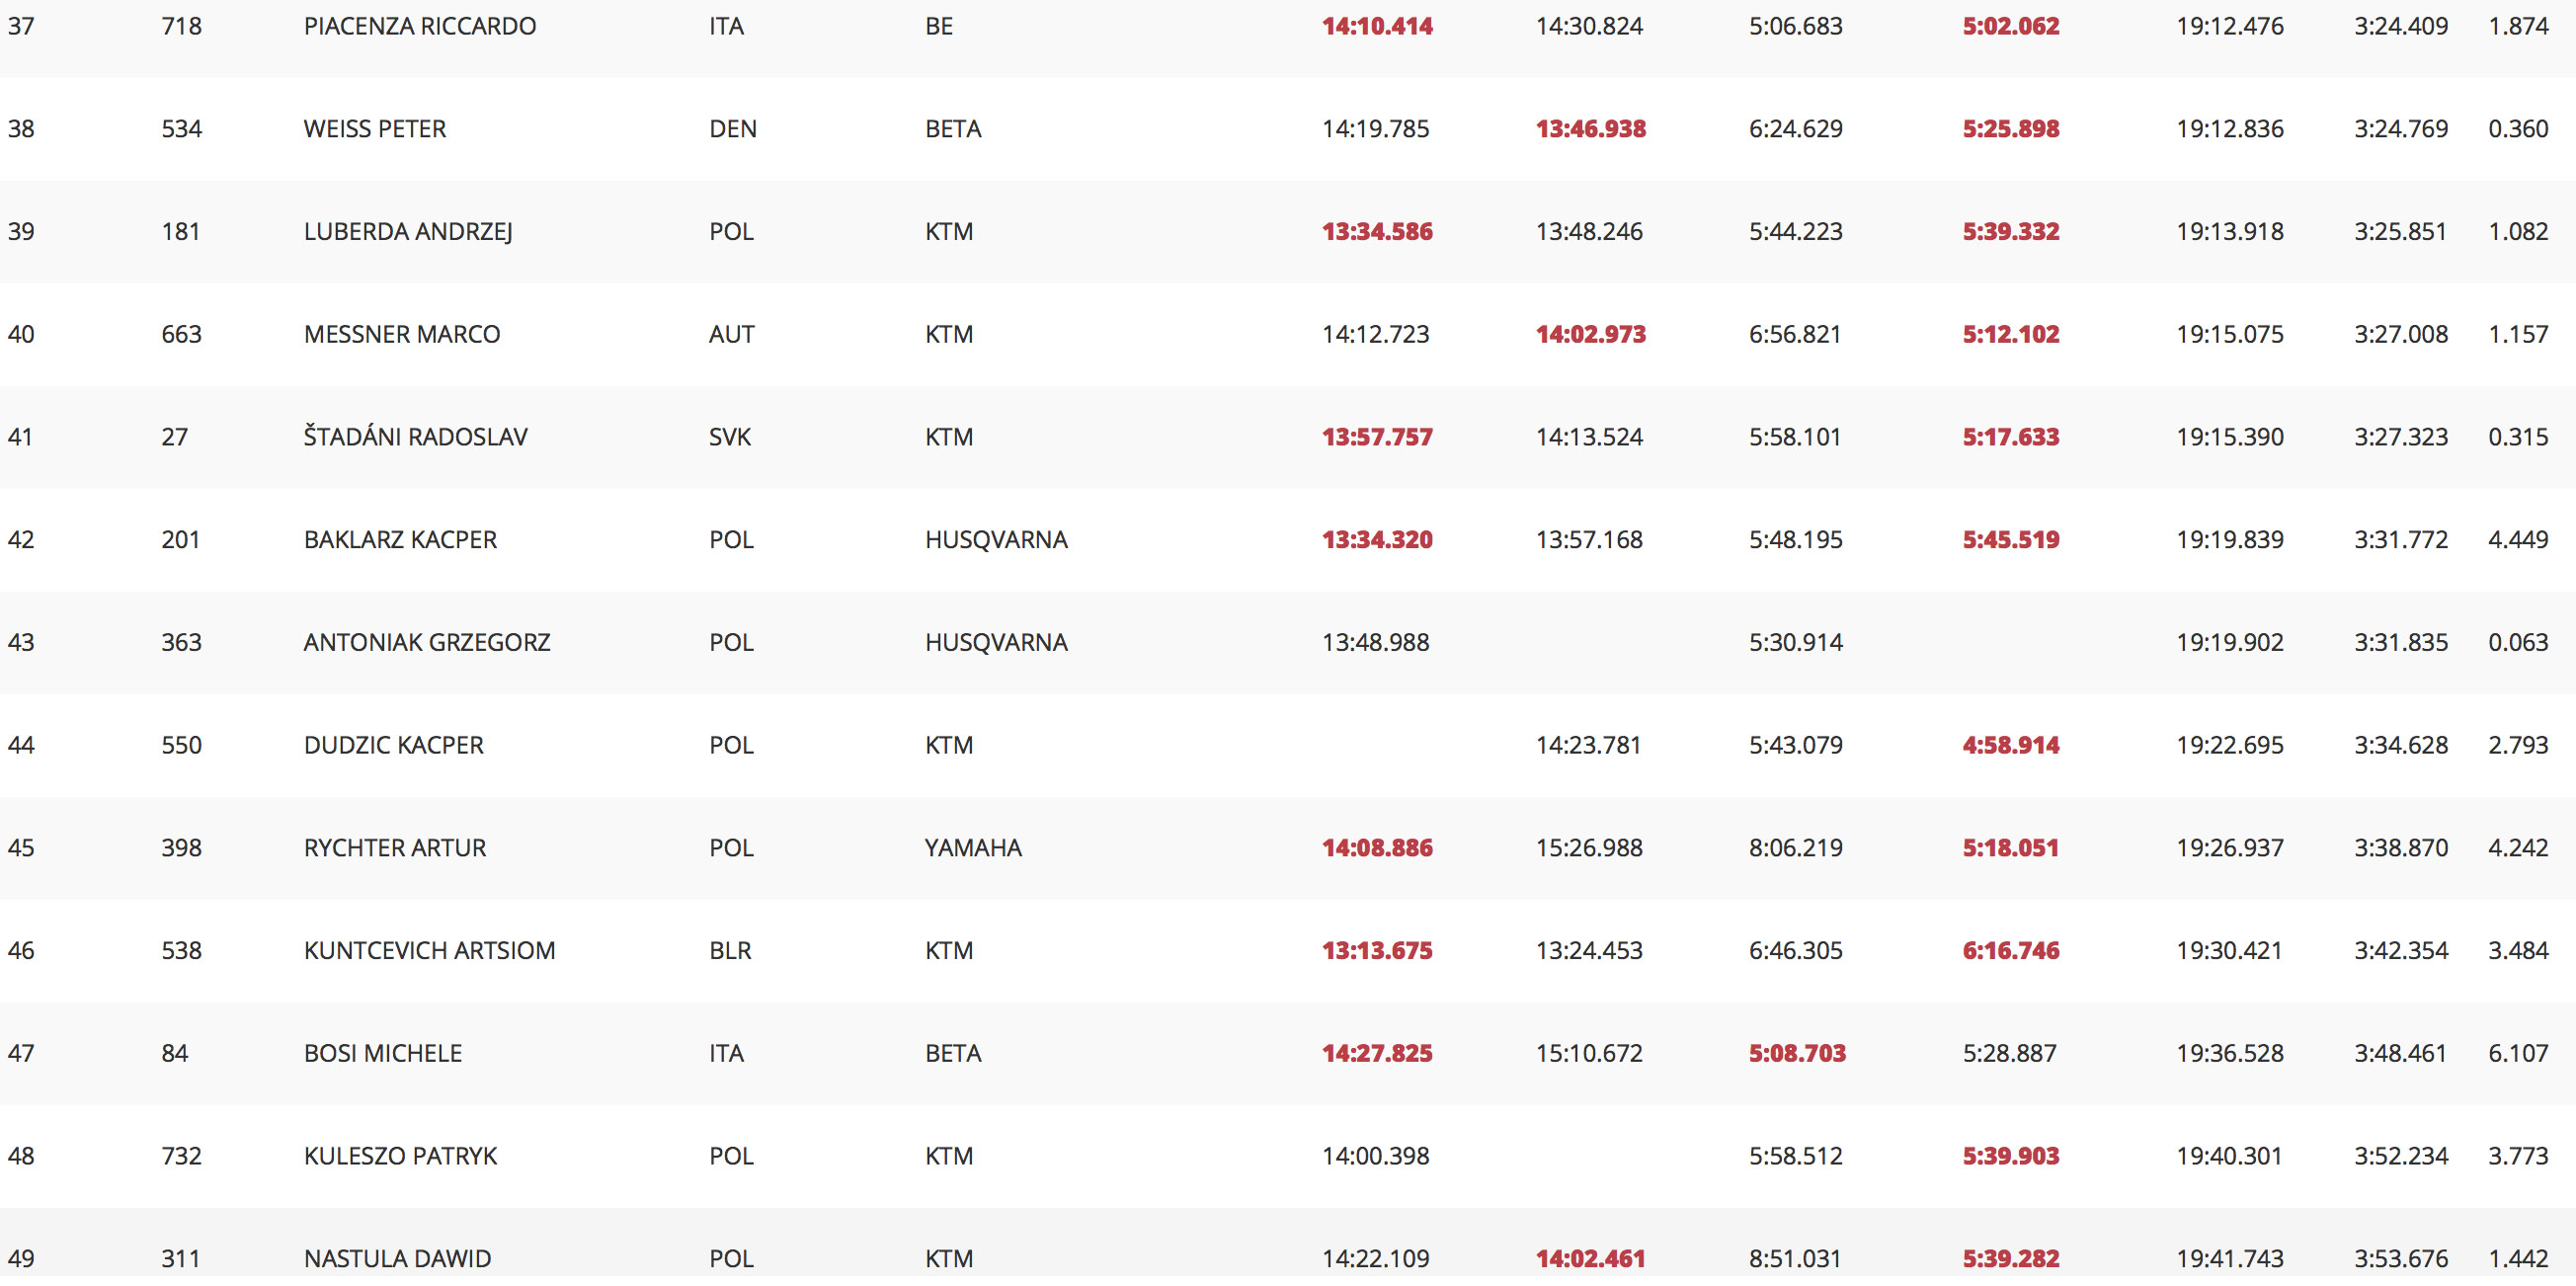Click ANTONIAK GRZEGORZ in the table
This screenshot has height=1286, width=2576.
coord(427,642)
